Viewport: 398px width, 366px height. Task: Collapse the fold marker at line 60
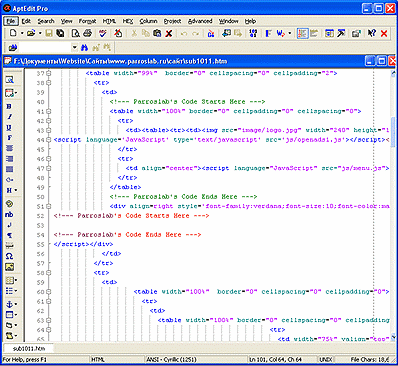tap(49, 292)
